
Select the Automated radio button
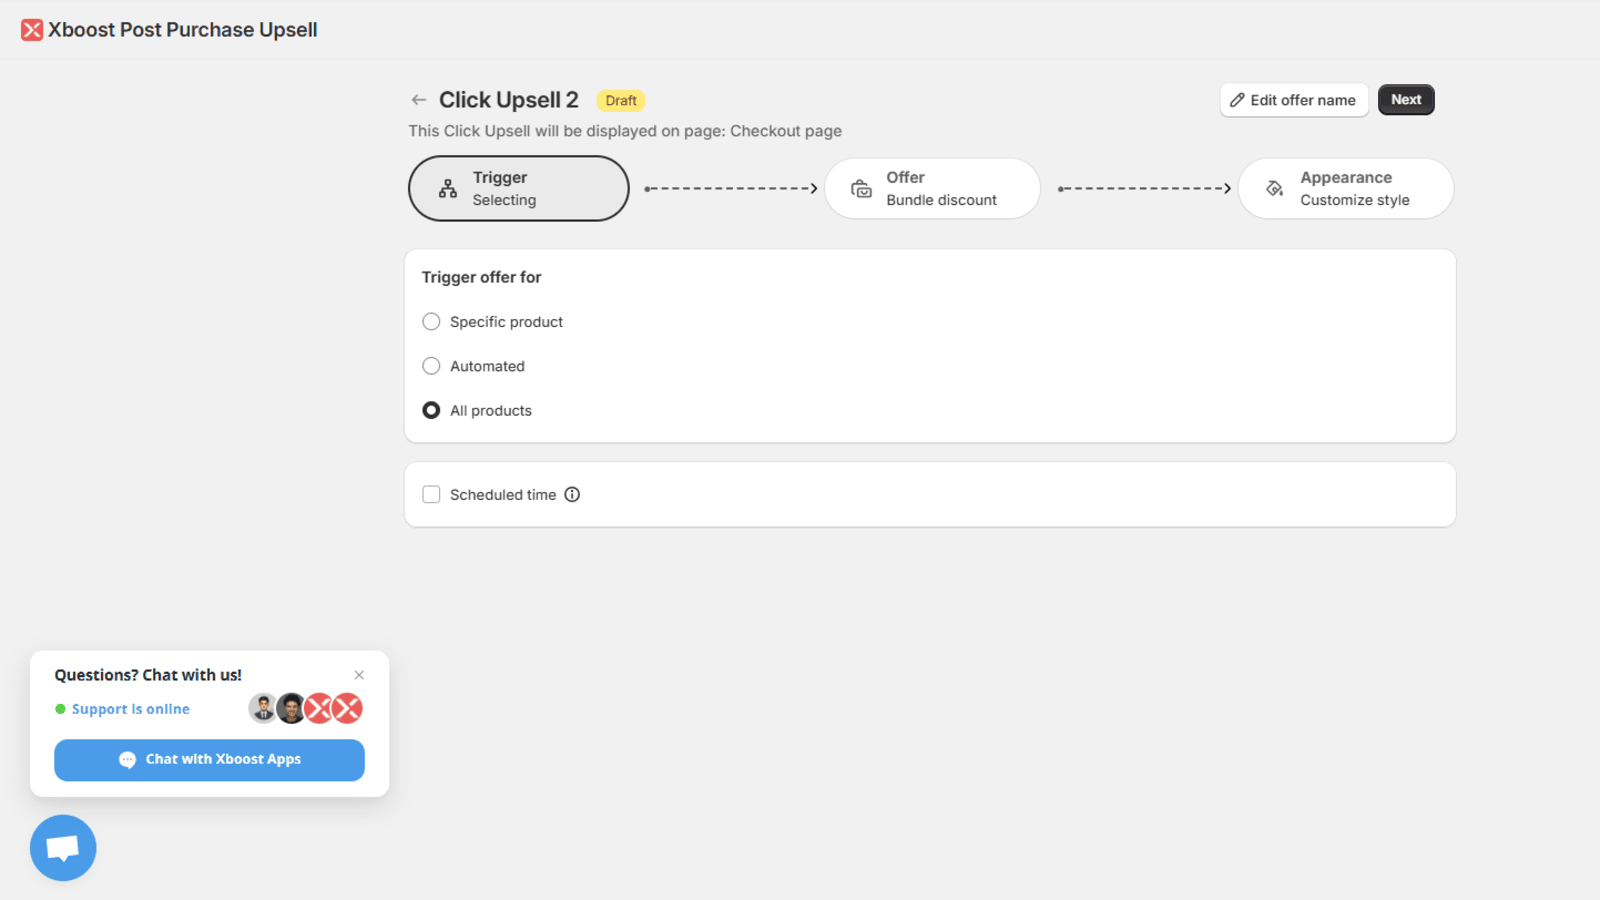[x=431, y=366]
